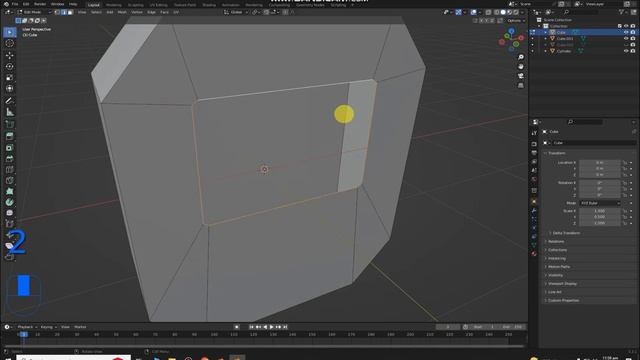Open the Render menu

click(x=40, y=4)
